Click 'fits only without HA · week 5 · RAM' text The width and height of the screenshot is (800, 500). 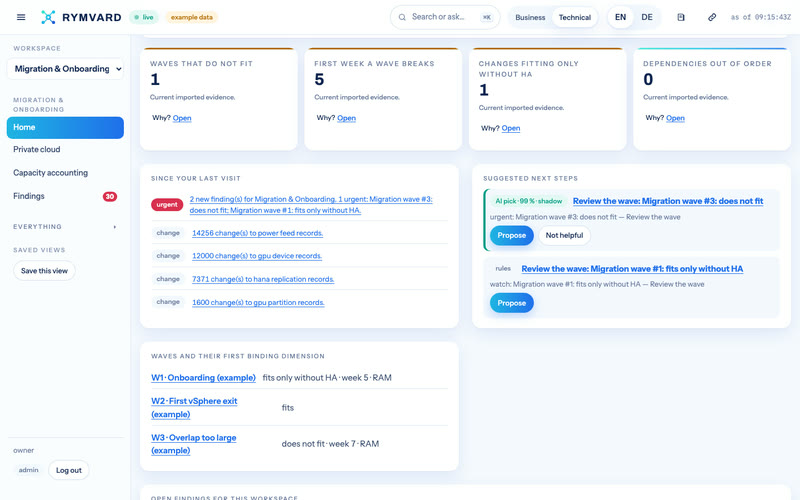(327, 378)
